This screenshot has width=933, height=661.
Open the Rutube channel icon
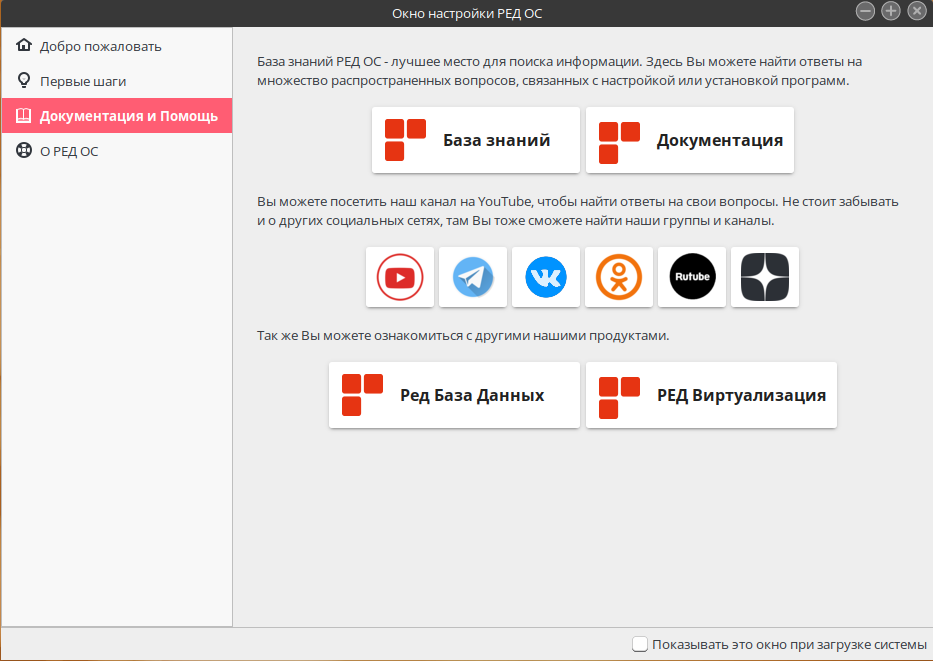tap(692, 277)
